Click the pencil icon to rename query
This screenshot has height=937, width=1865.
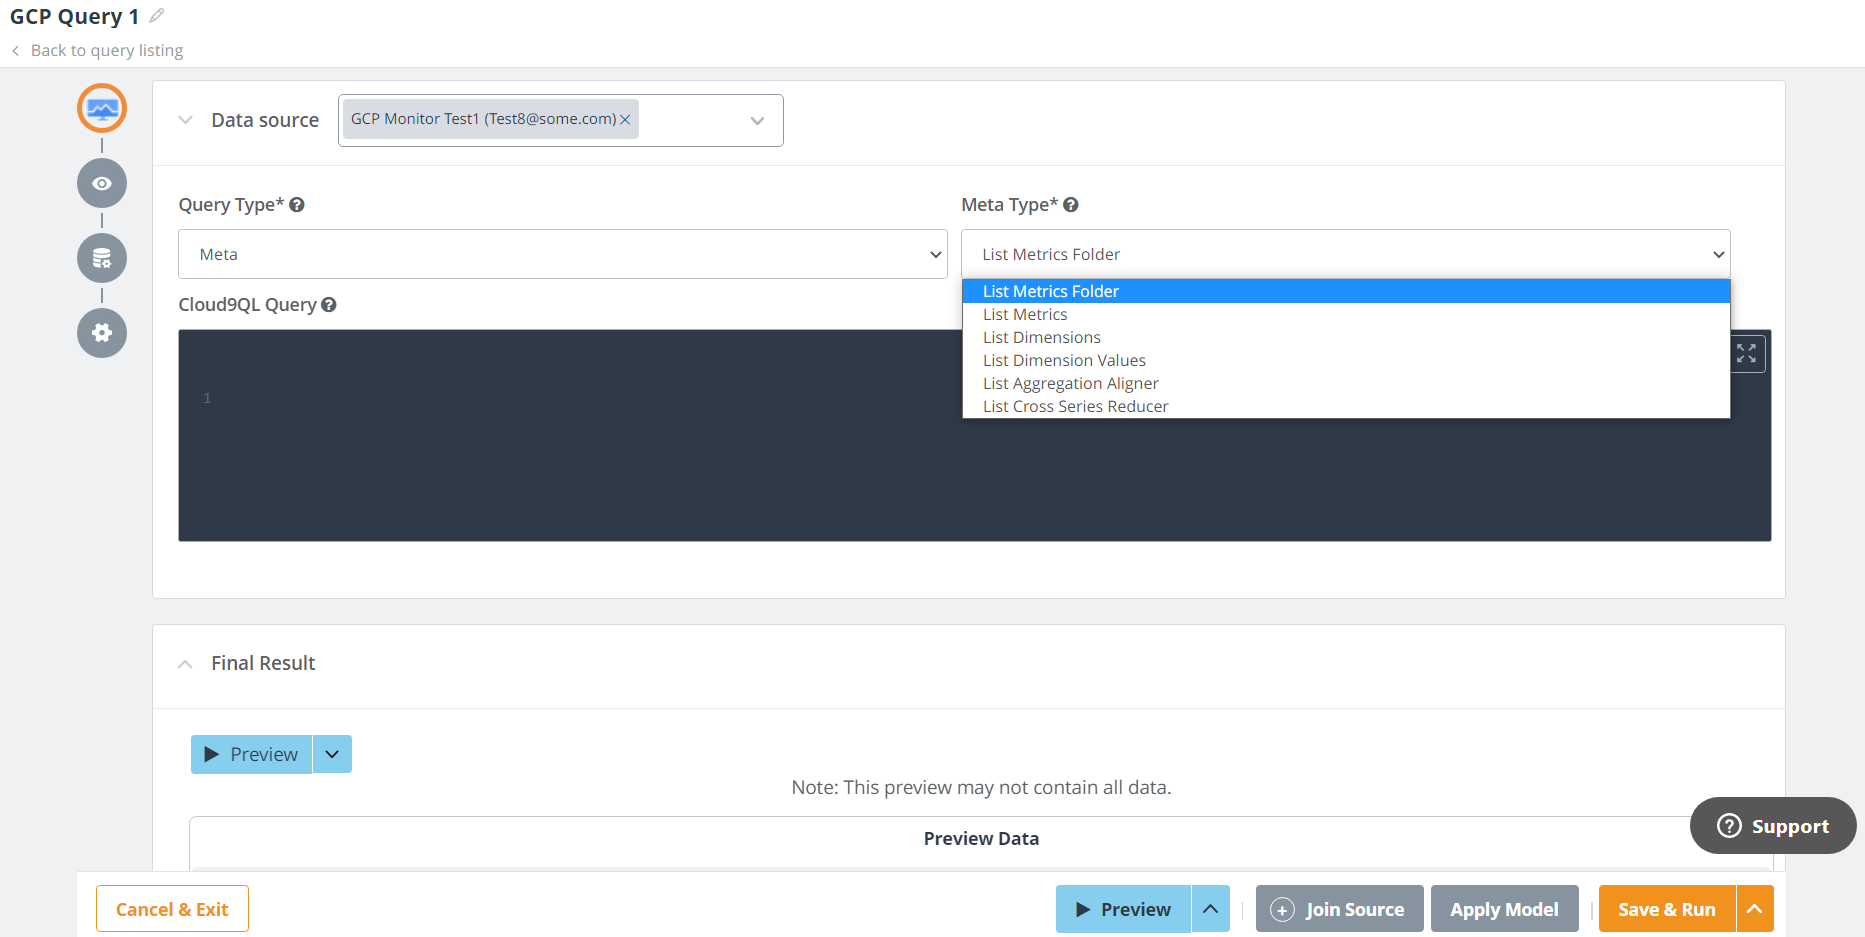tap(157, 16)
